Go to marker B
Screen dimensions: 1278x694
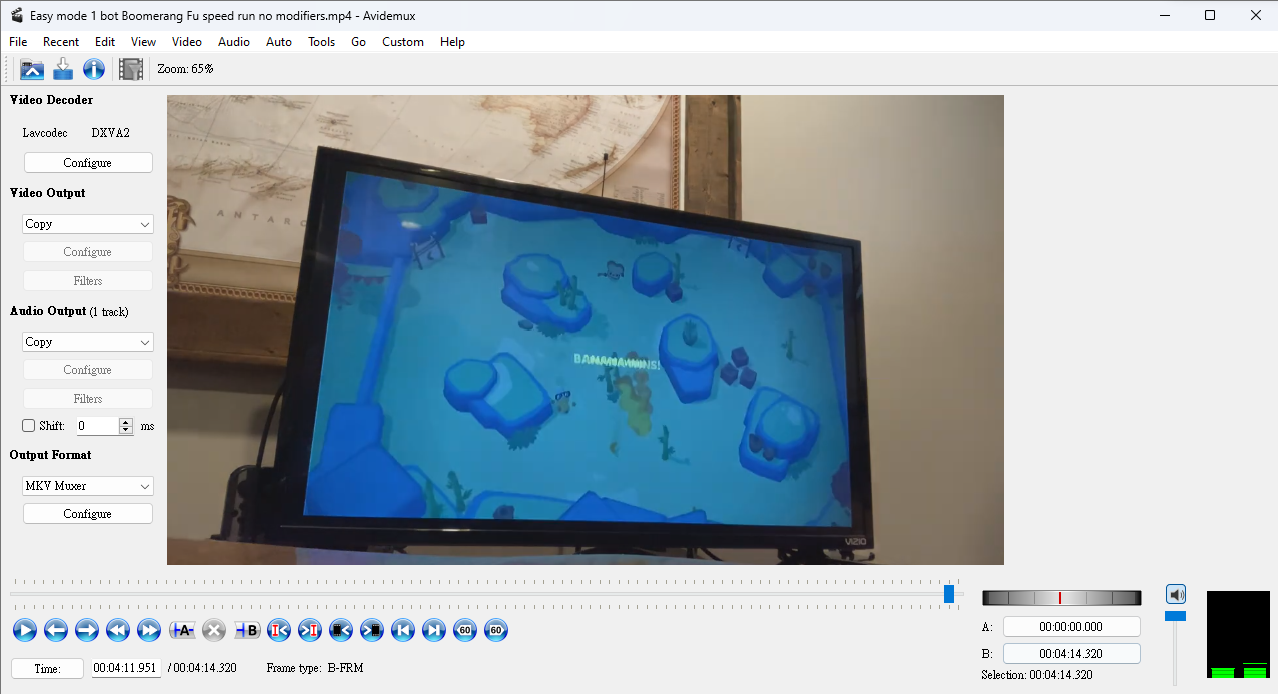tap(310, 630)
